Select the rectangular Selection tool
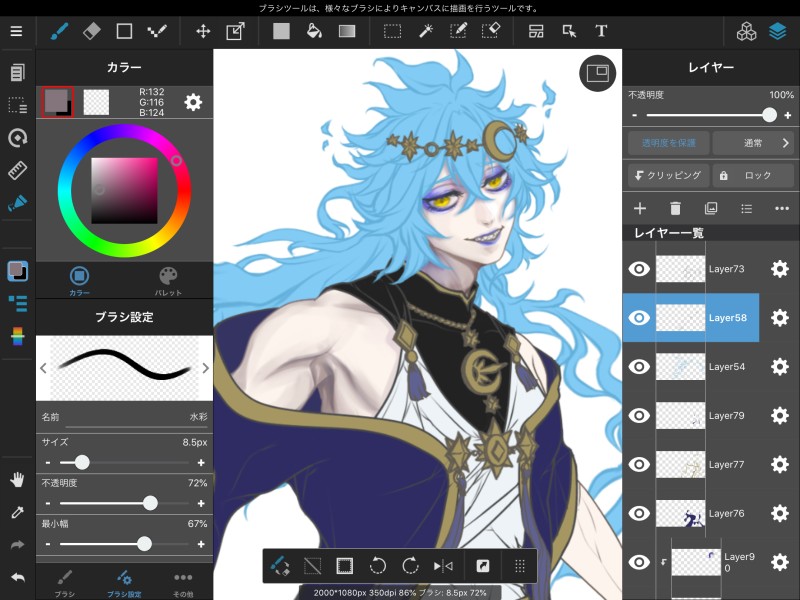Screen dimensions: 800x600 pos(392,31)
